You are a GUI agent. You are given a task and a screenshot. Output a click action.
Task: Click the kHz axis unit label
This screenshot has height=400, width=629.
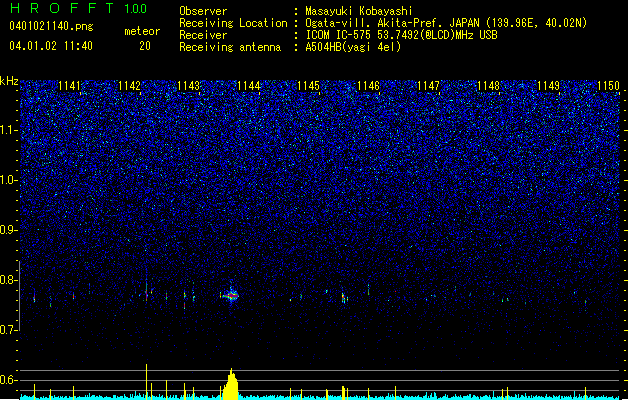pos(9,81)
